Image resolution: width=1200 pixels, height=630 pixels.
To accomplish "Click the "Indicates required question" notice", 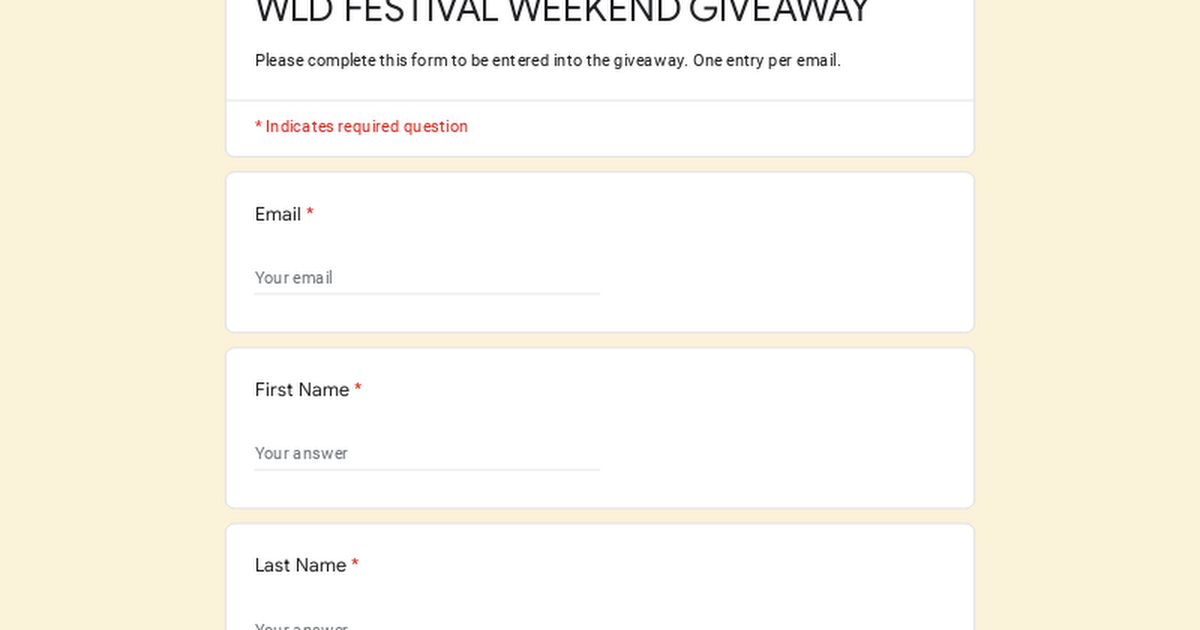I will (x=361, y=126).
